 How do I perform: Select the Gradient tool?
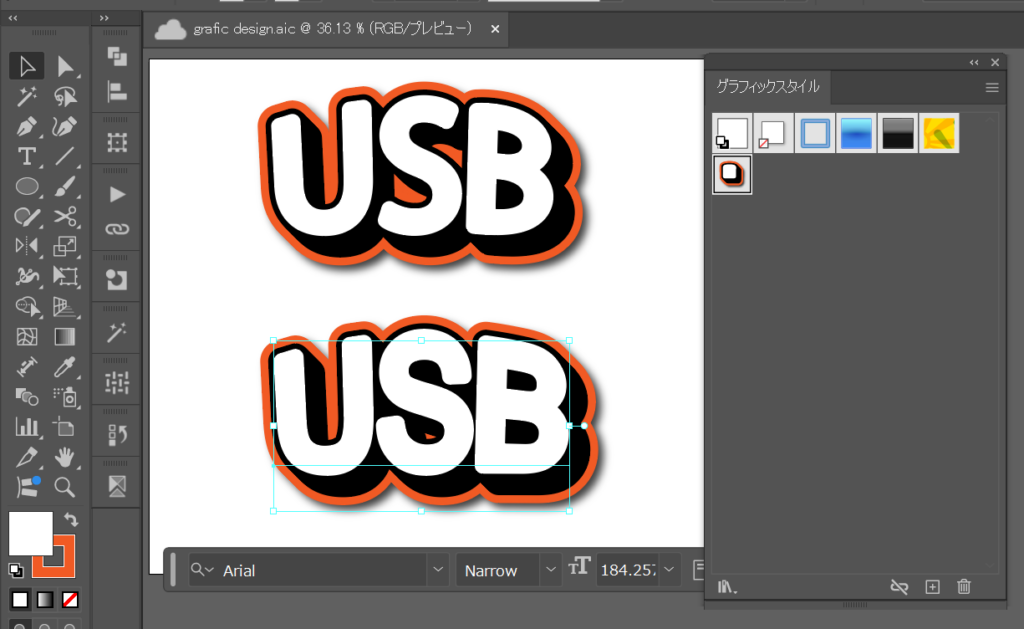(x=65, y=336)
